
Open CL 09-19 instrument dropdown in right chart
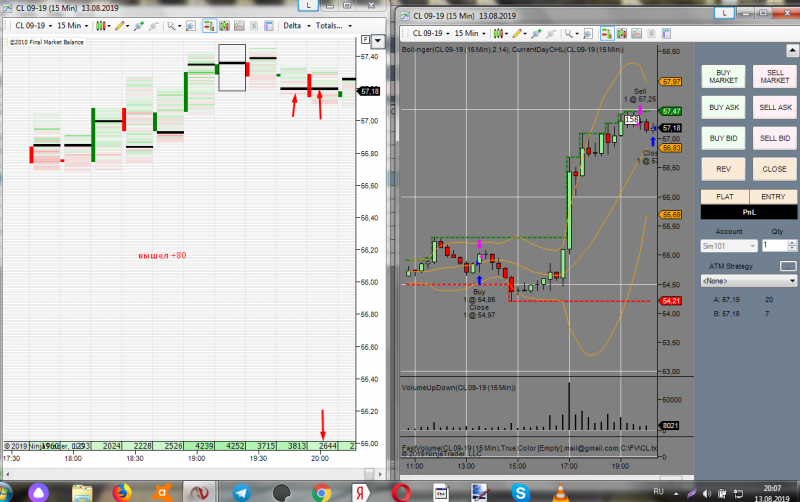click(431, 34)
